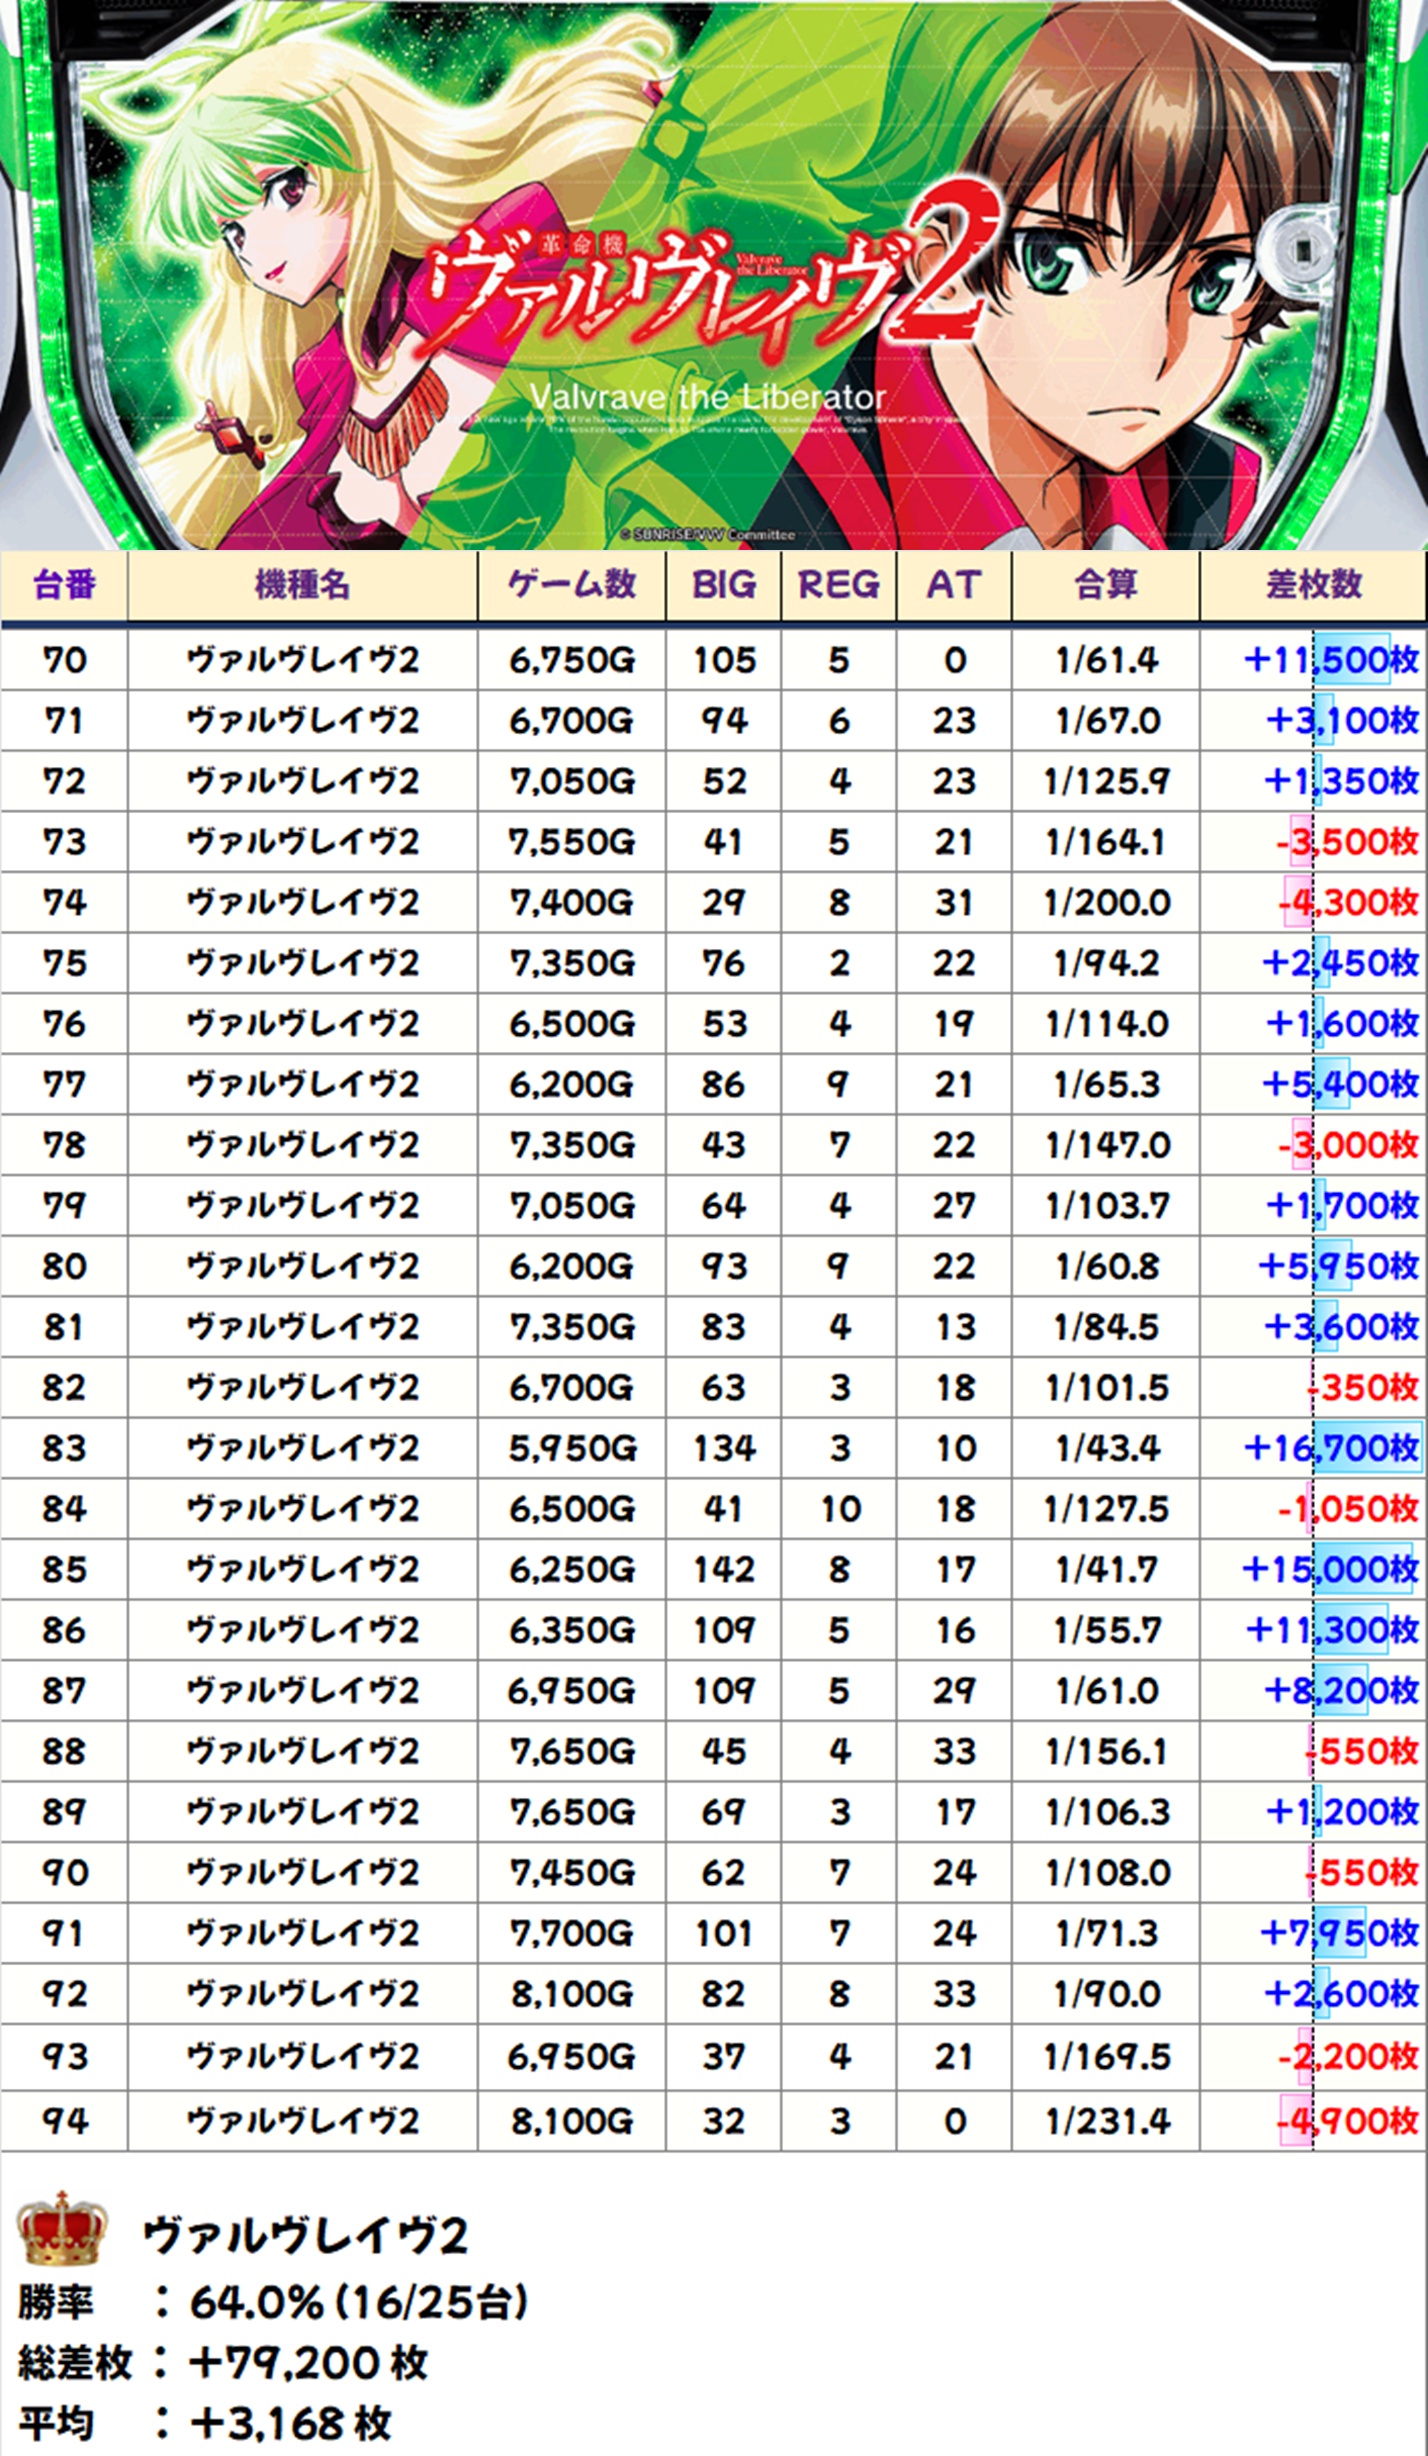This screenshot has width=1428, height=2456.
Task: Click BIG count 142
Action: [x=724, y=1569]
